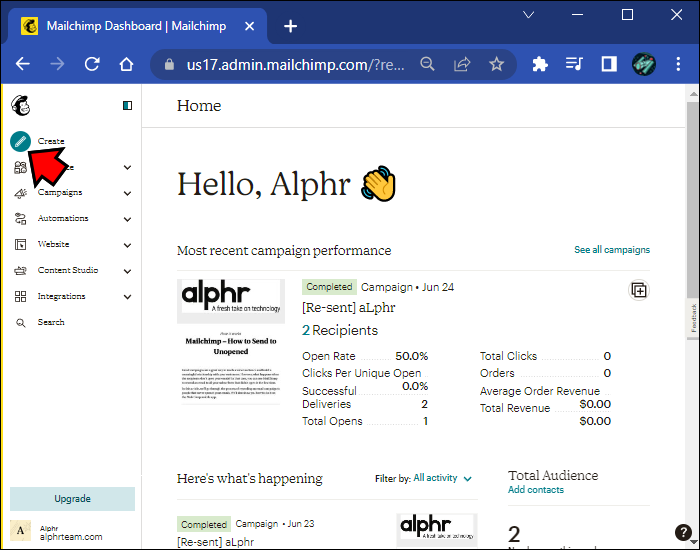Open the Create menu item

51,141
